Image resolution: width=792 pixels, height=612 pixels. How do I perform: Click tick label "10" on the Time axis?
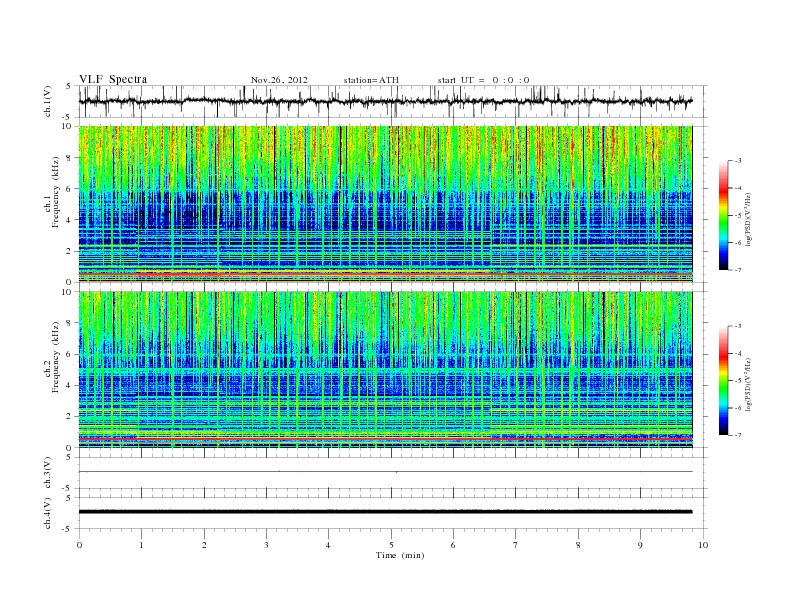[x=703, y=545]
